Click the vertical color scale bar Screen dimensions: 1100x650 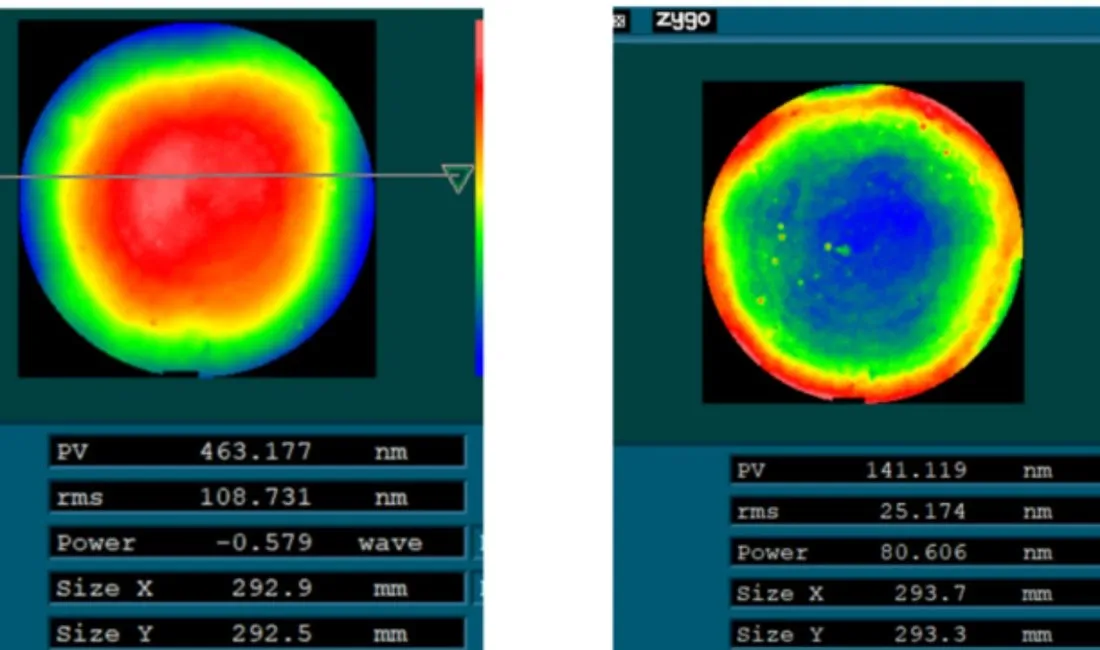pos(478,198)
